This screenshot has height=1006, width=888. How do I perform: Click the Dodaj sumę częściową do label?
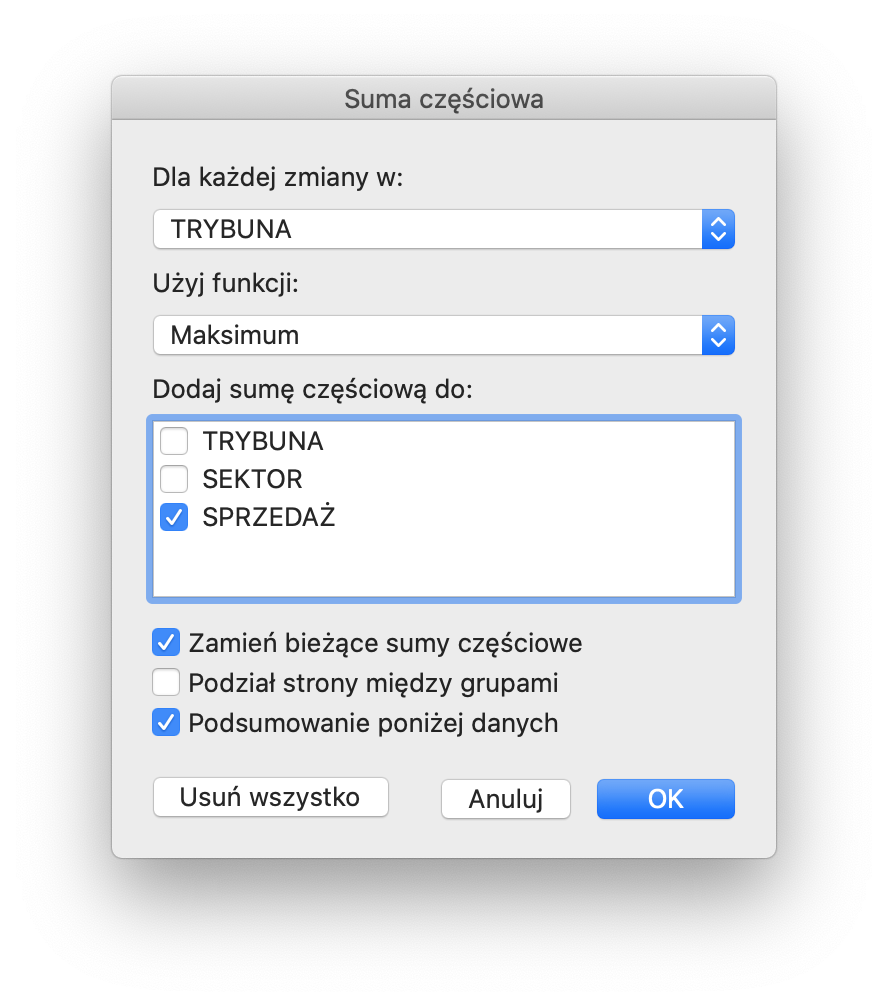pos(312,389)
